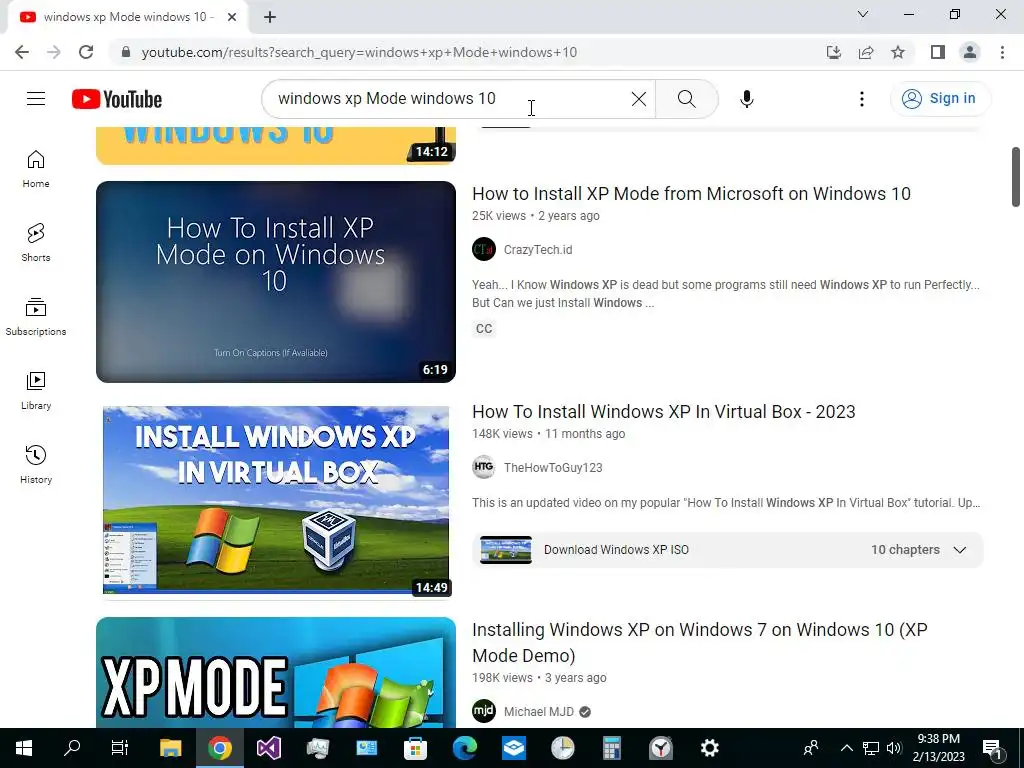This screenshot has width=1024, height=768.
Task: Click the address bar URL
Action: [x=359, y=52]
